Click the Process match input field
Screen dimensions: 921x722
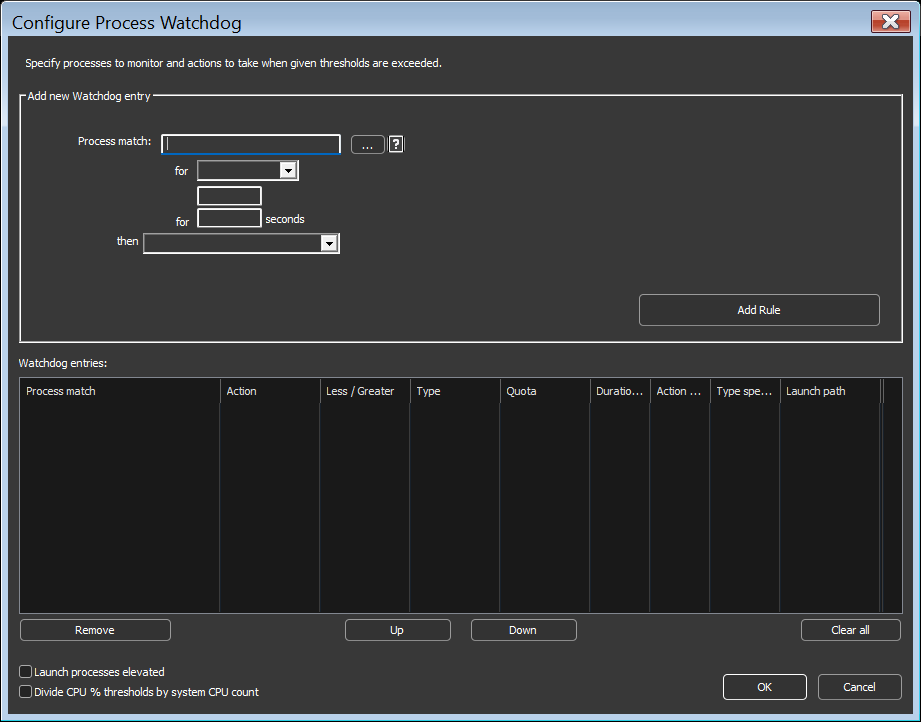[251, 144]
